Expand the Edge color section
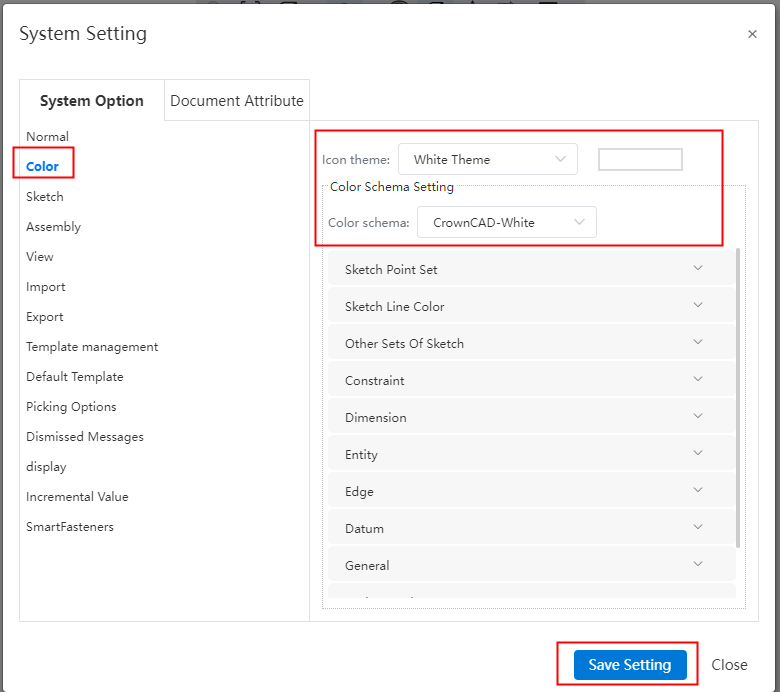 coord(531,491)
